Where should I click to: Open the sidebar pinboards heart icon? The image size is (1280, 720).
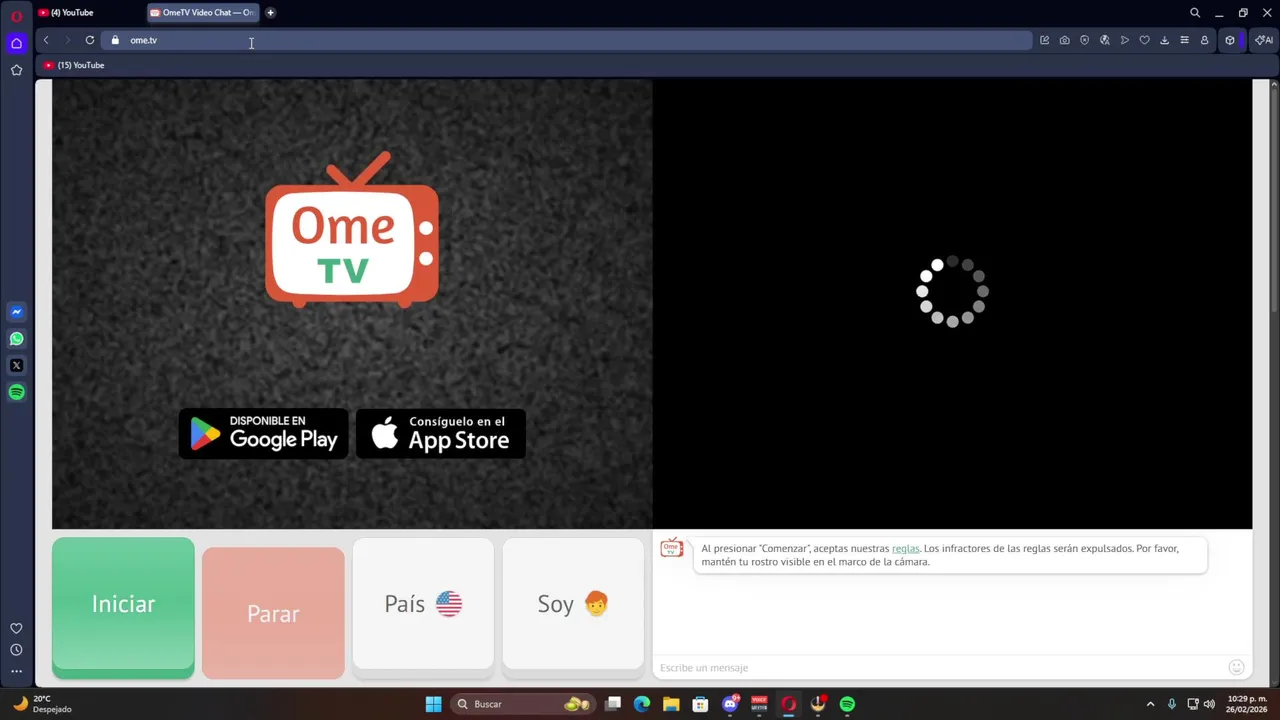pyautogui.click(x=16, y=628)
